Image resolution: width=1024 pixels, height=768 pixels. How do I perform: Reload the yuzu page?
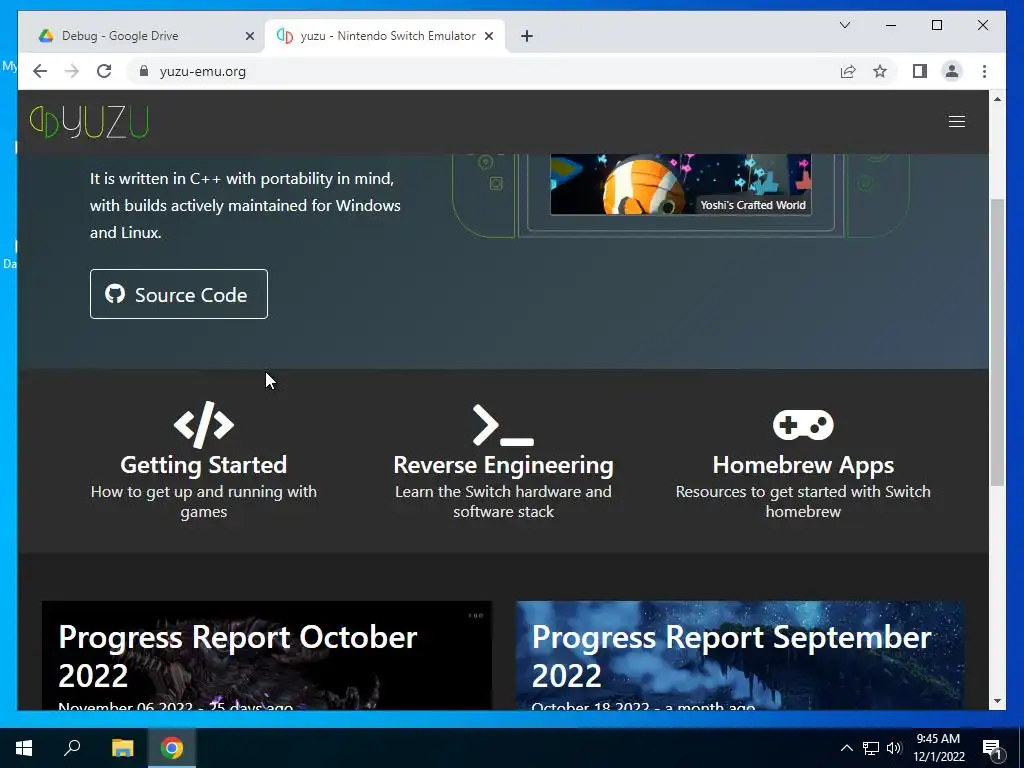(104, 71)
